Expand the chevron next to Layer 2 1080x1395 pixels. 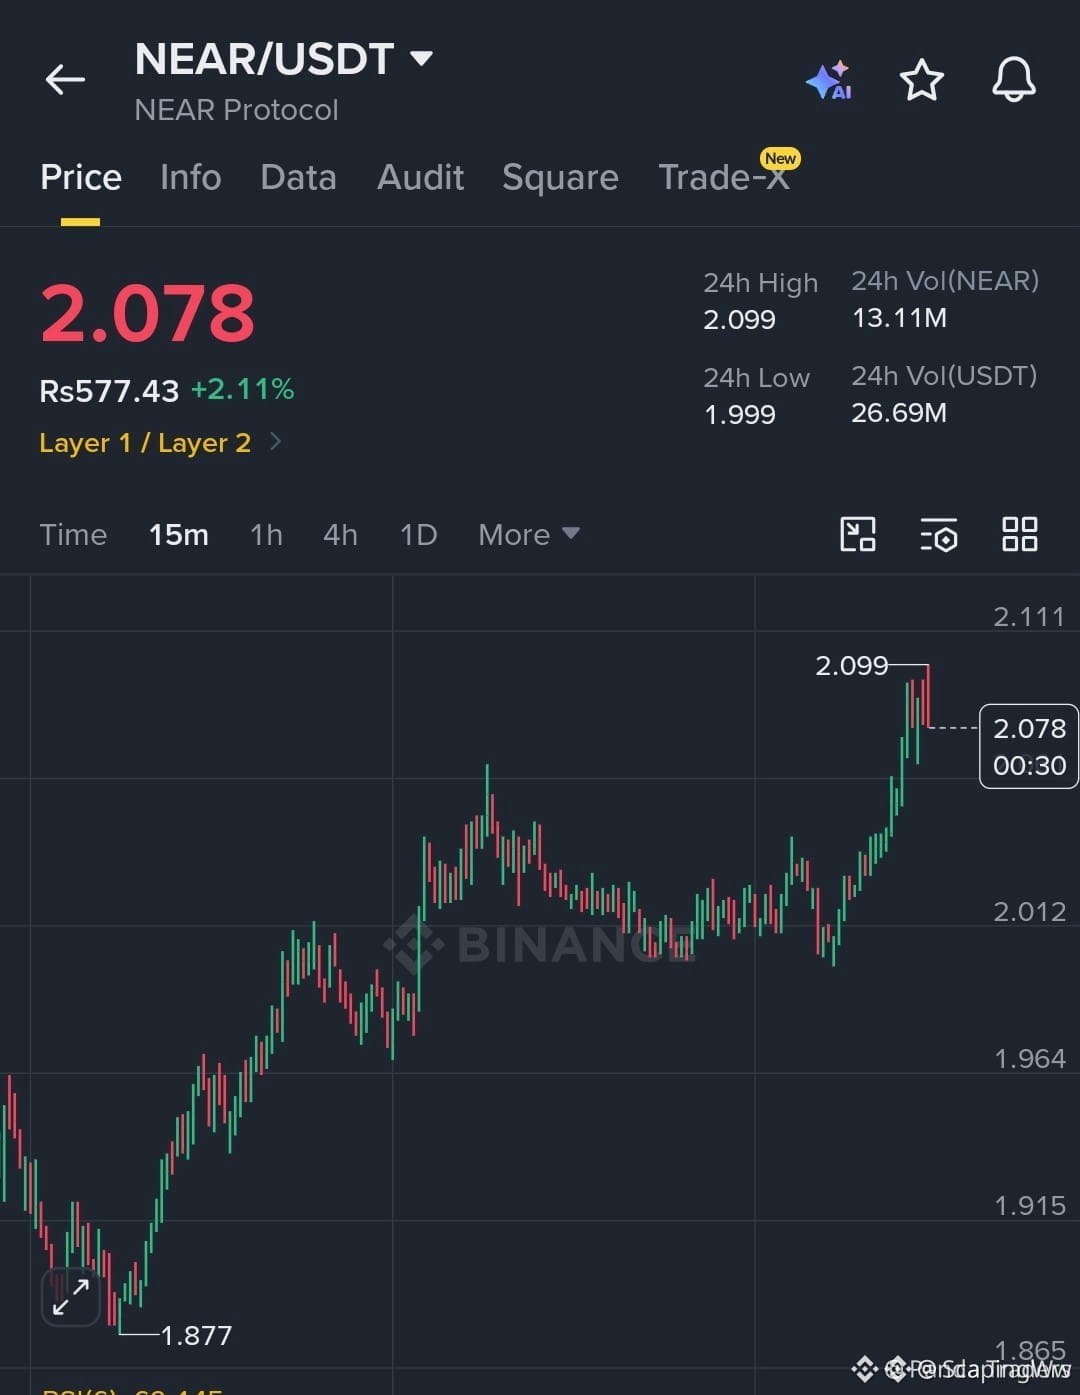point(275,441)
